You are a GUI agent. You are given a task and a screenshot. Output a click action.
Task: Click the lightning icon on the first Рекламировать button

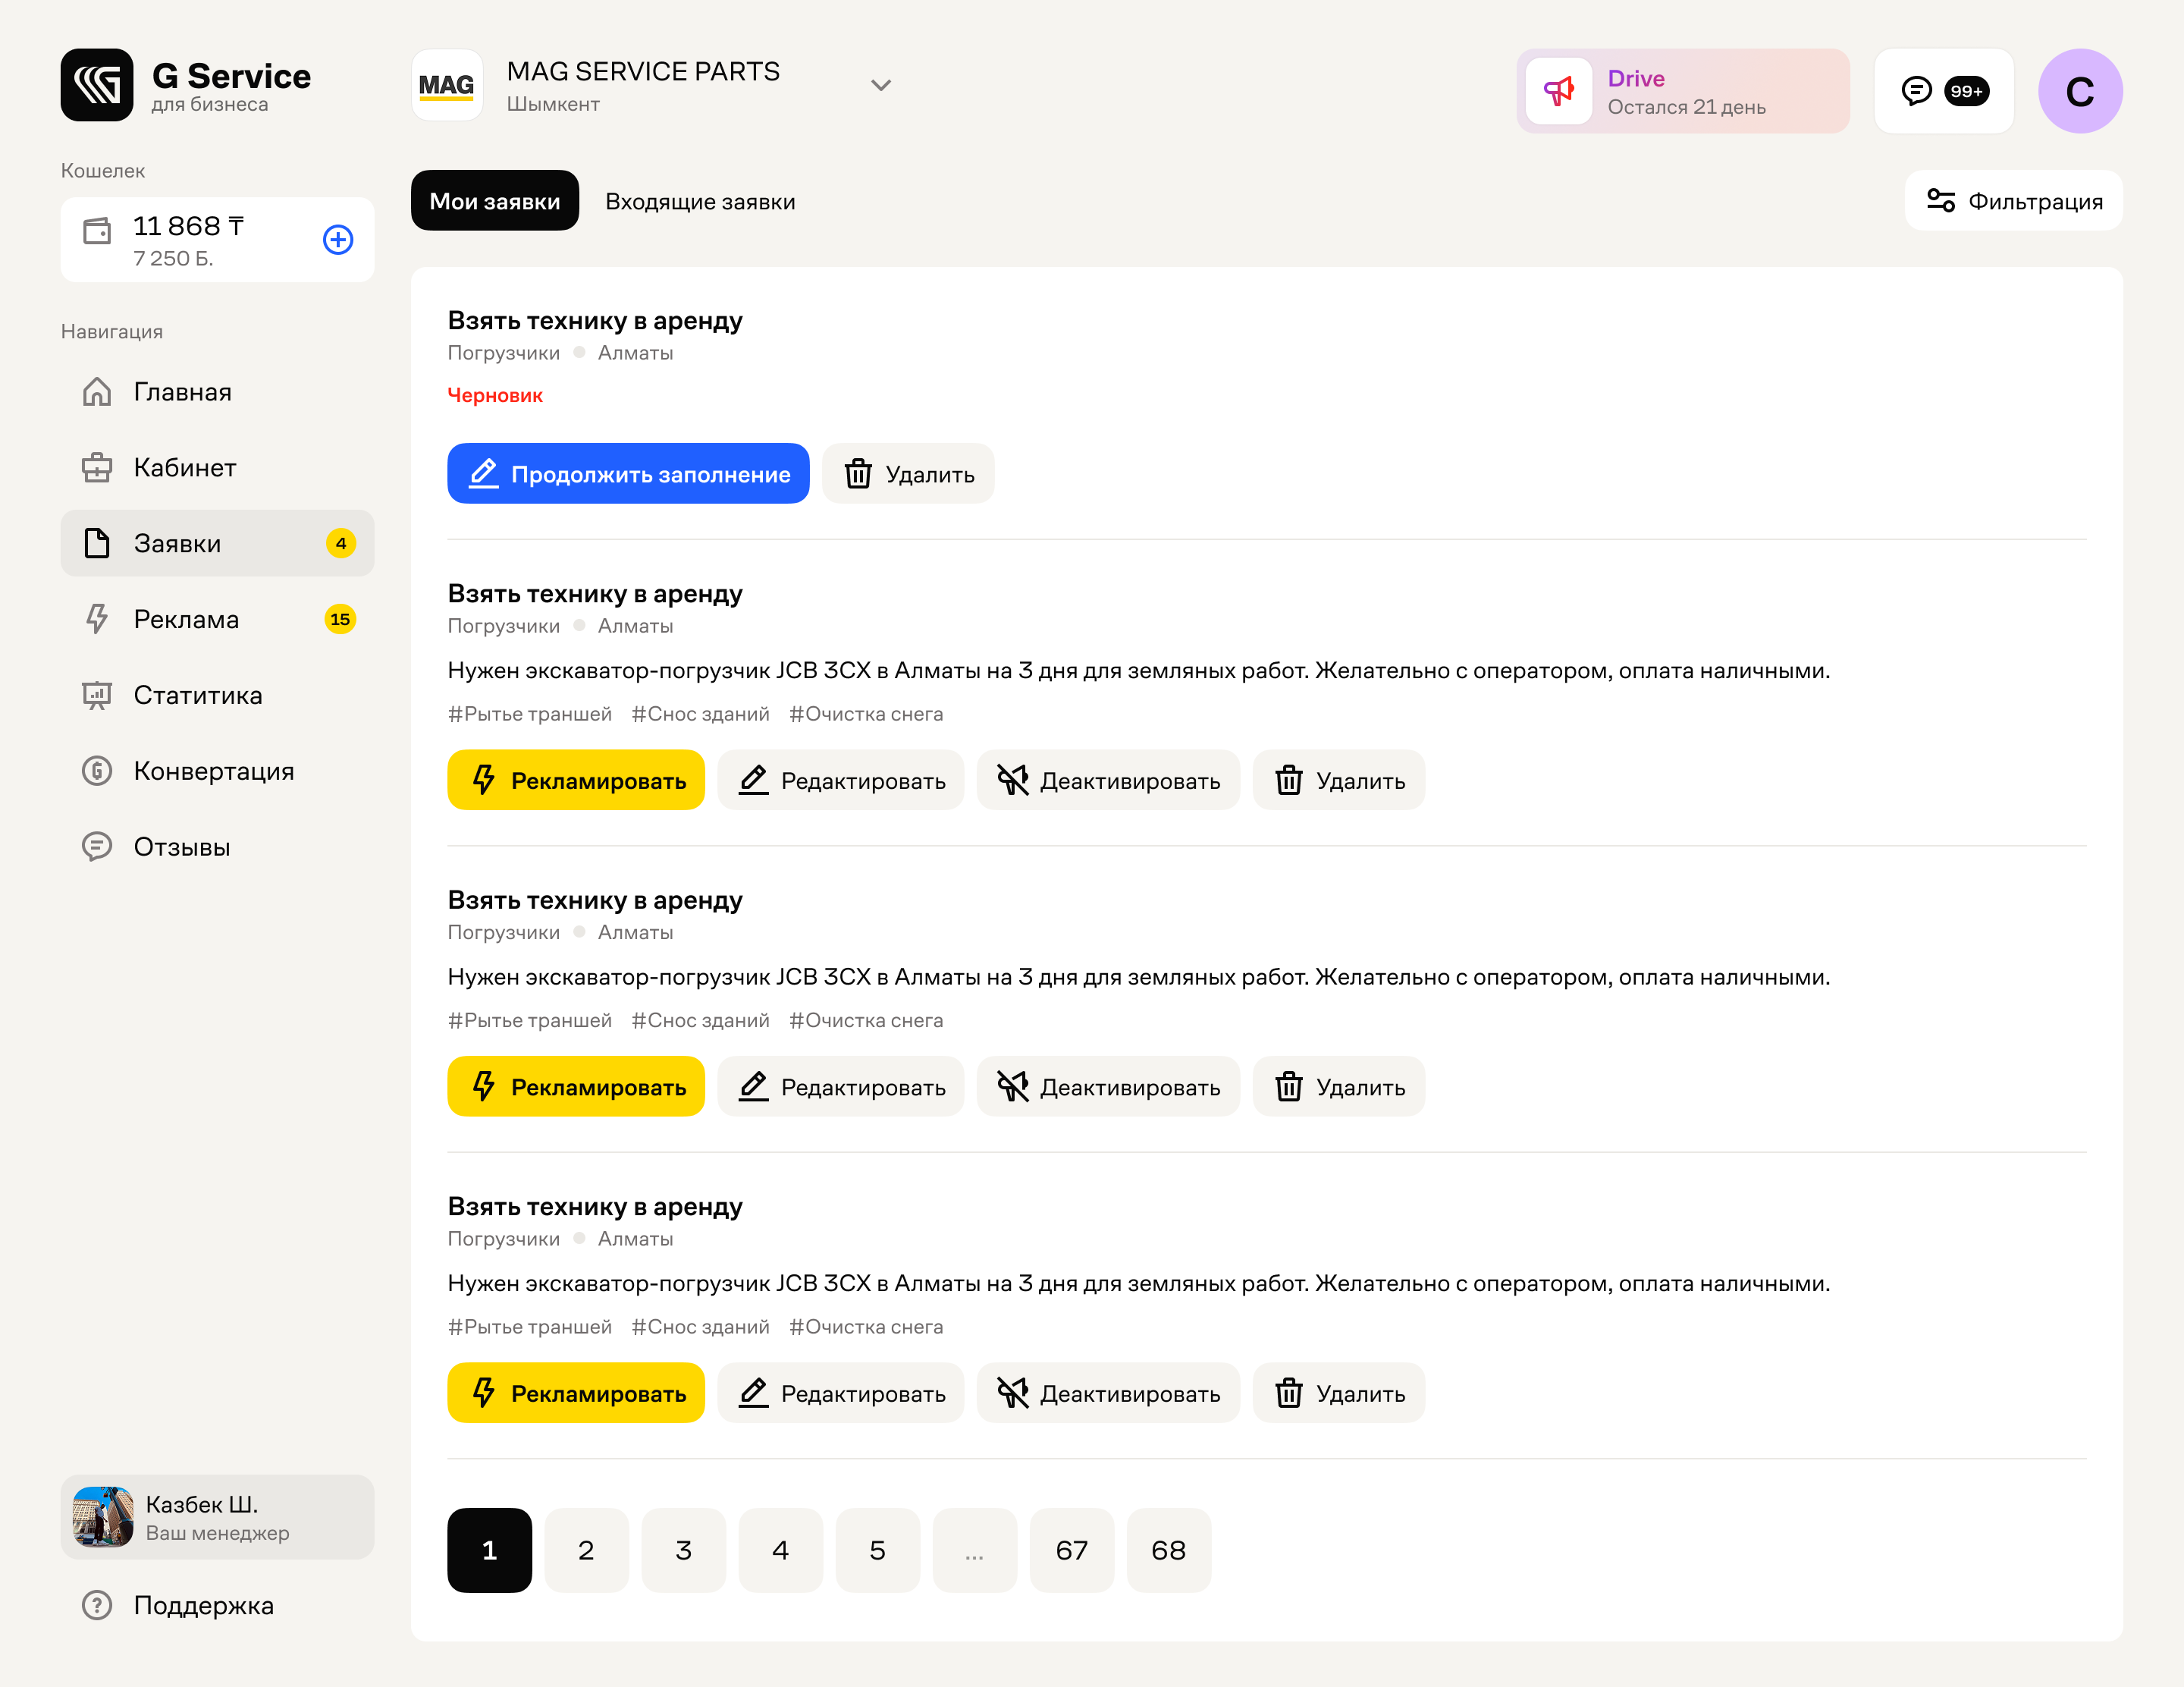(x=484, y=780)
